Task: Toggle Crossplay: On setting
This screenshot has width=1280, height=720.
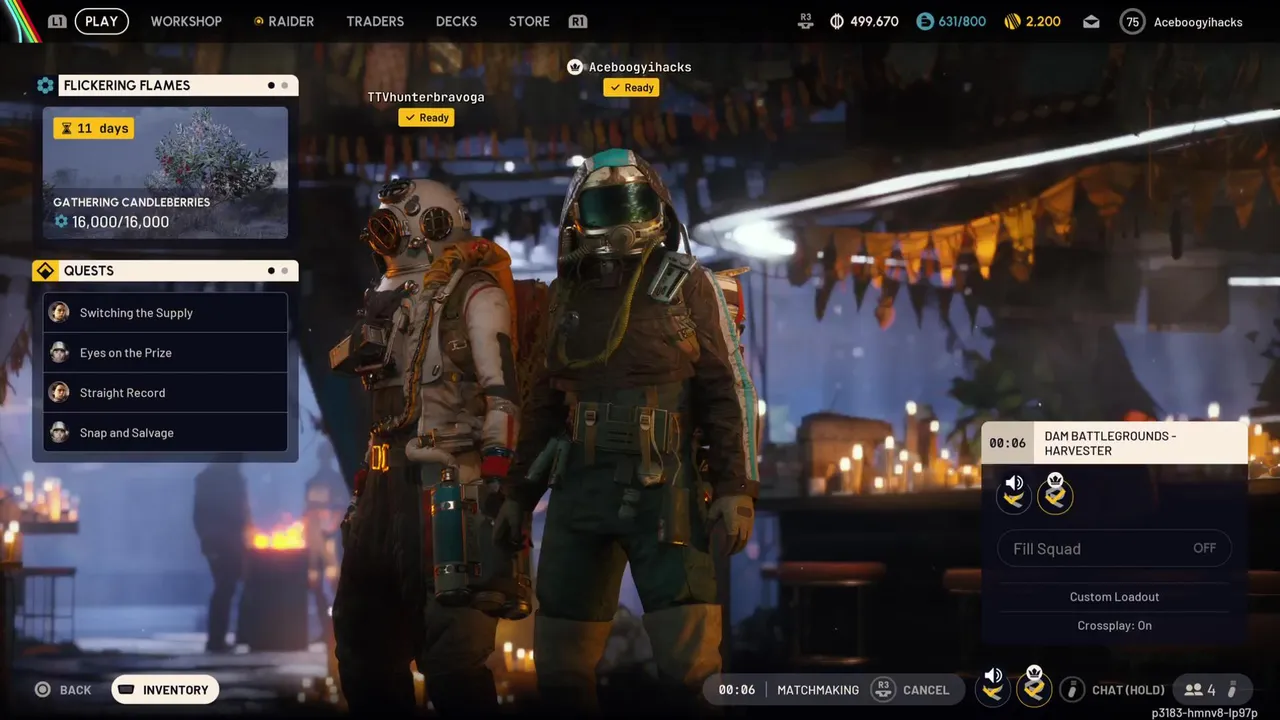Action: click(x=1114, y=626)
